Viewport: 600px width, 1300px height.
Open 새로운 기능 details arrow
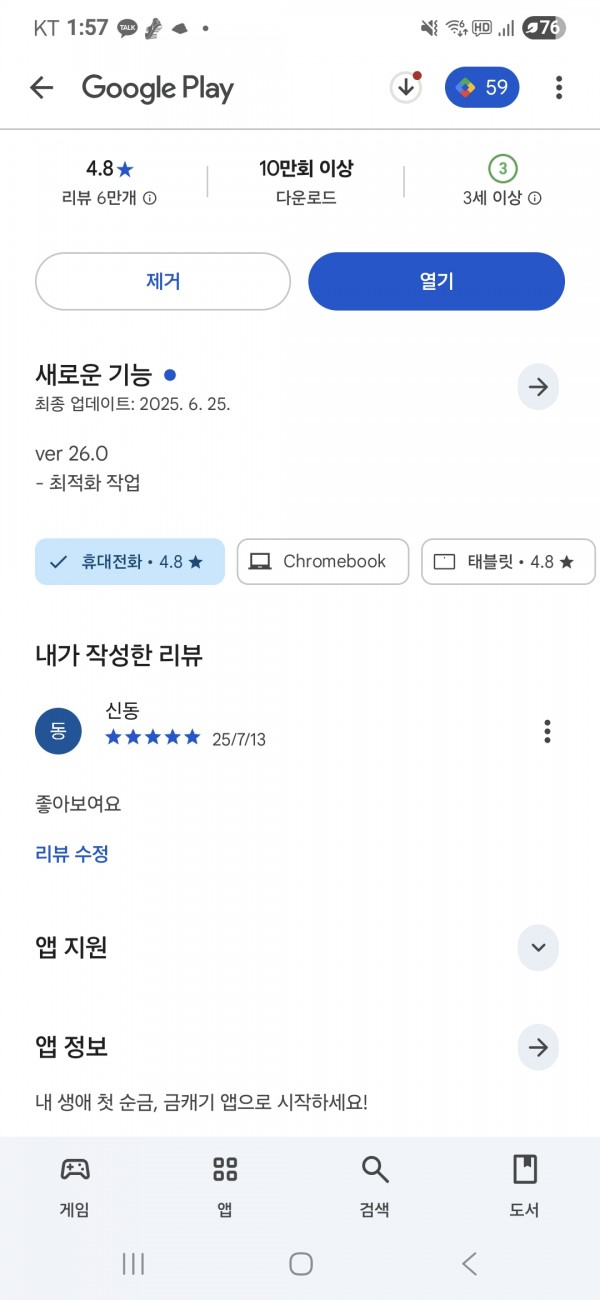538,387
